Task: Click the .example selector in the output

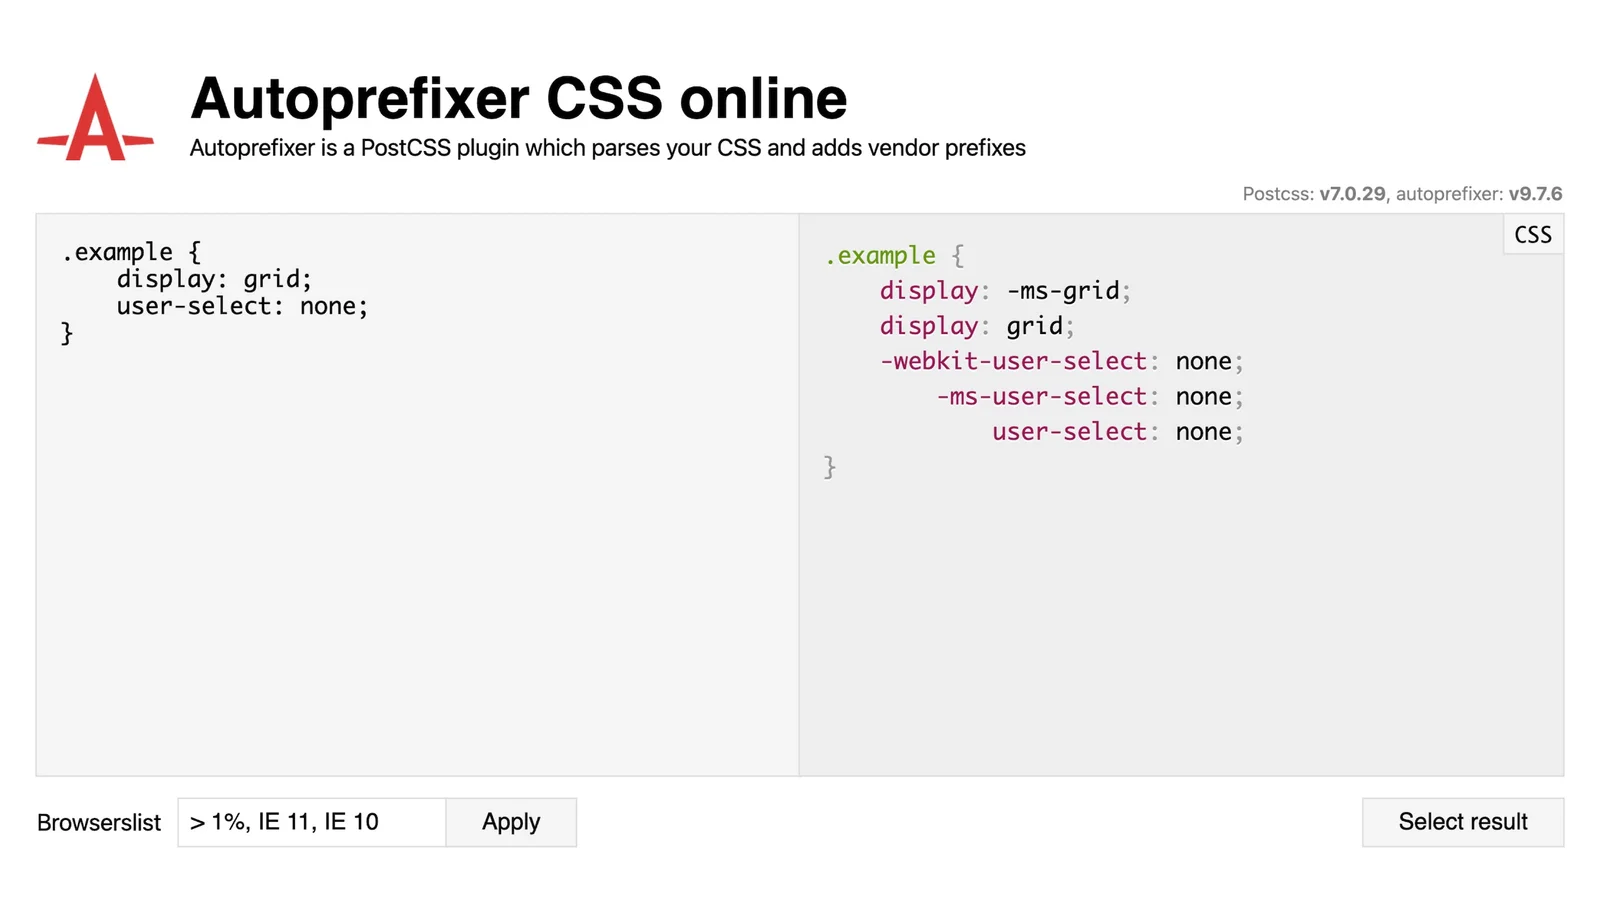Action: pyautogui.click(x=881, y=255)
